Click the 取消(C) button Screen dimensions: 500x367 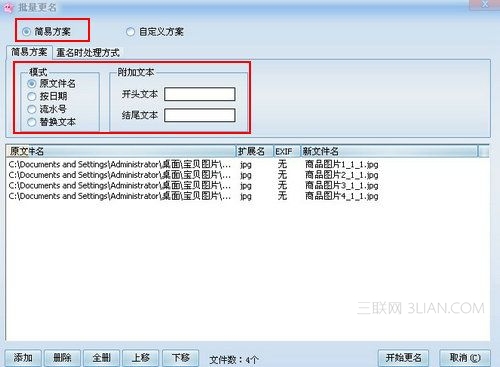point(465,358)
